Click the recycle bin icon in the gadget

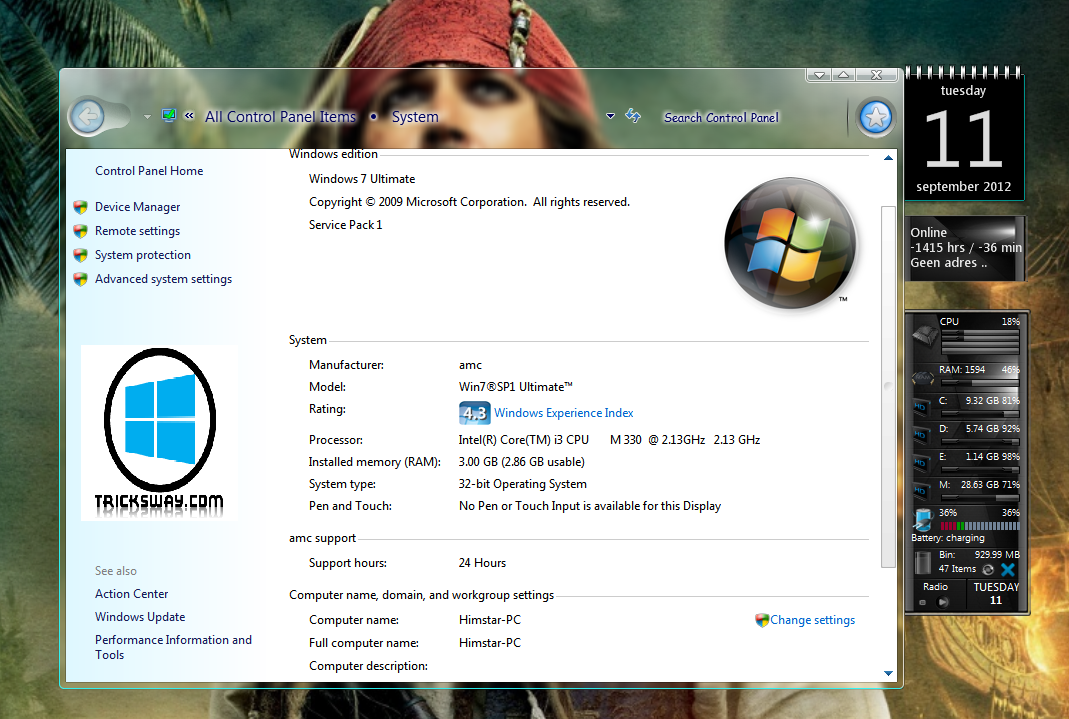(922, 562)
